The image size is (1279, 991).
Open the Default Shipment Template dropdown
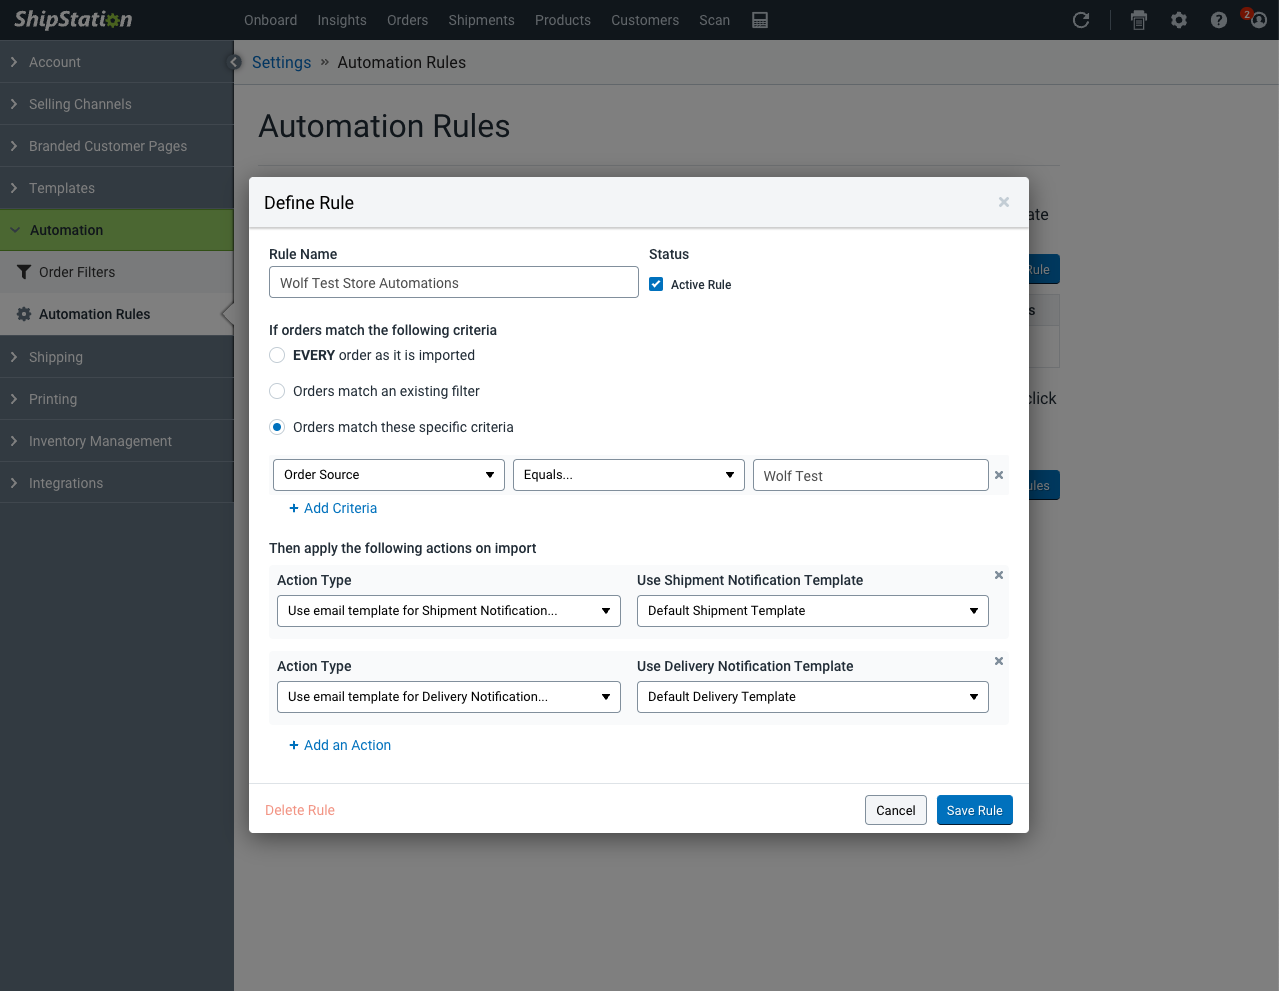[x=812, y=610]
